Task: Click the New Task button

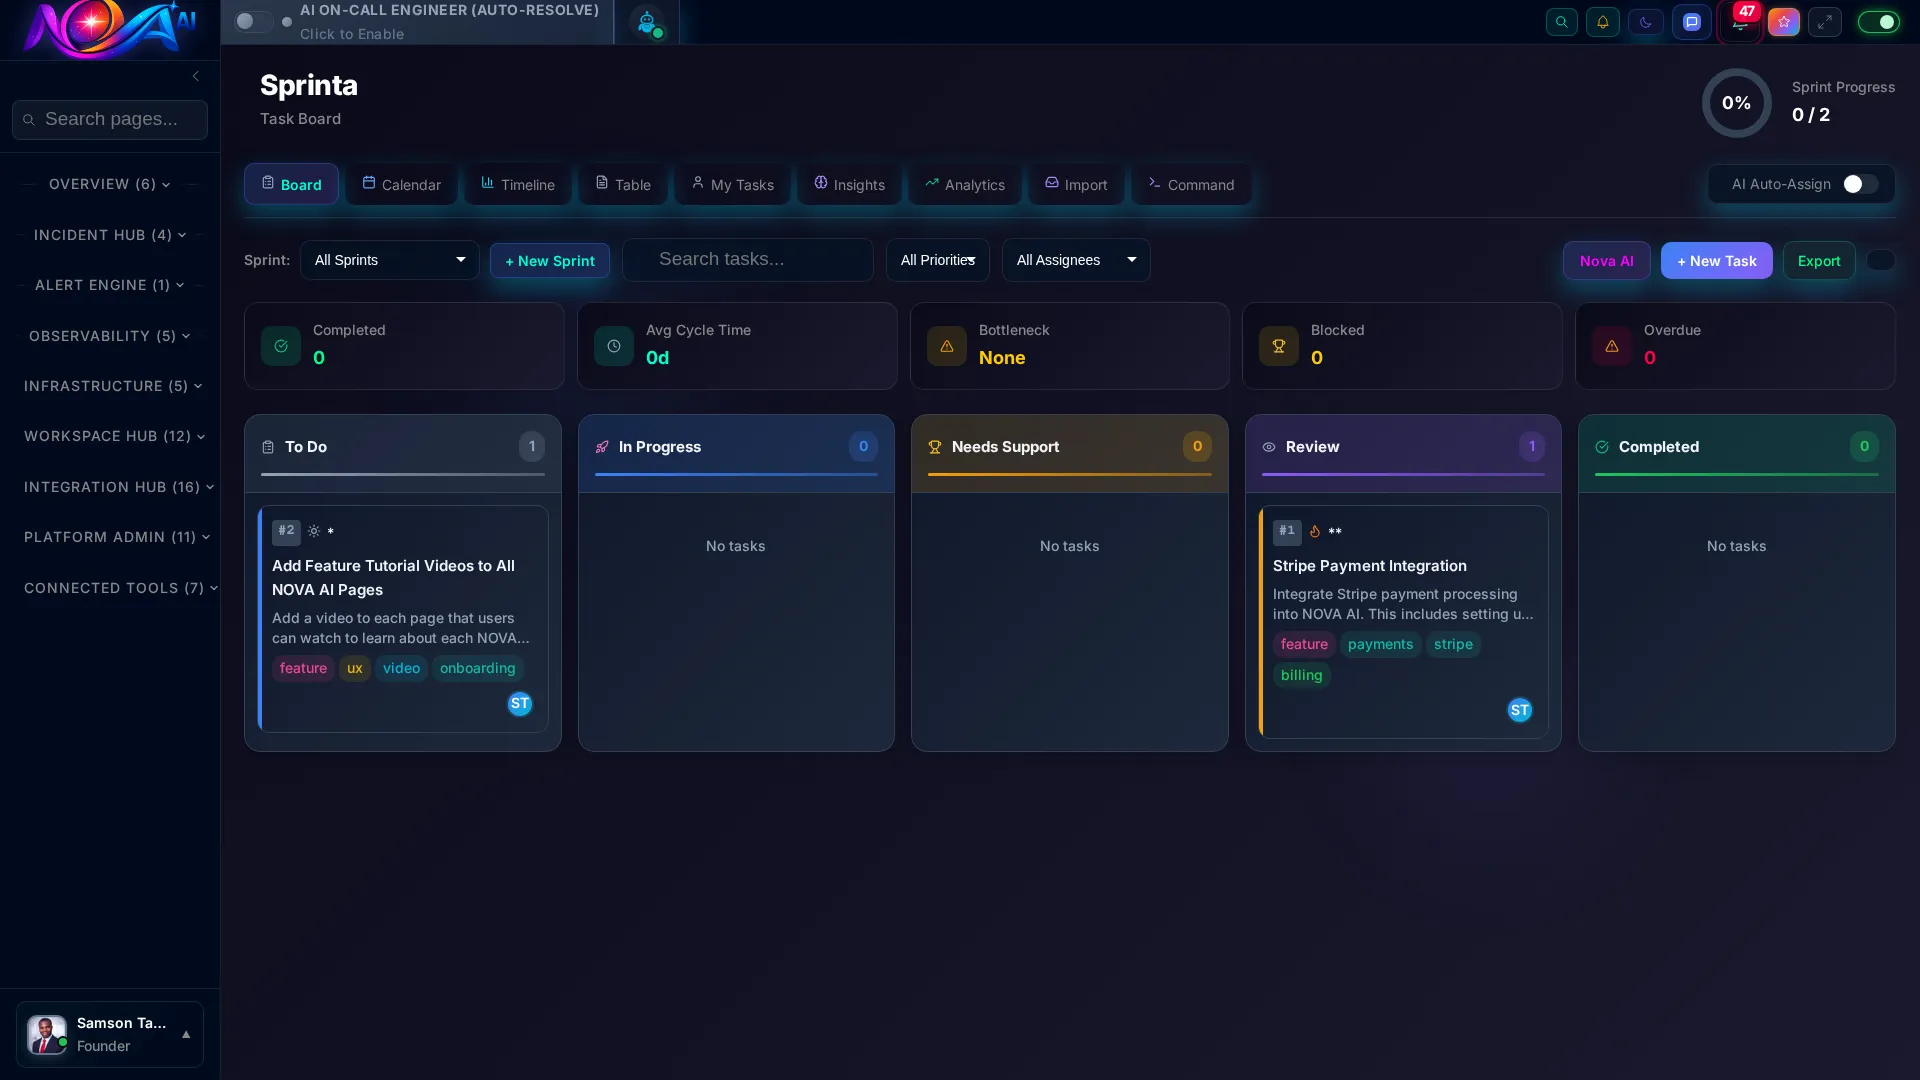Action: point(1716,260)
